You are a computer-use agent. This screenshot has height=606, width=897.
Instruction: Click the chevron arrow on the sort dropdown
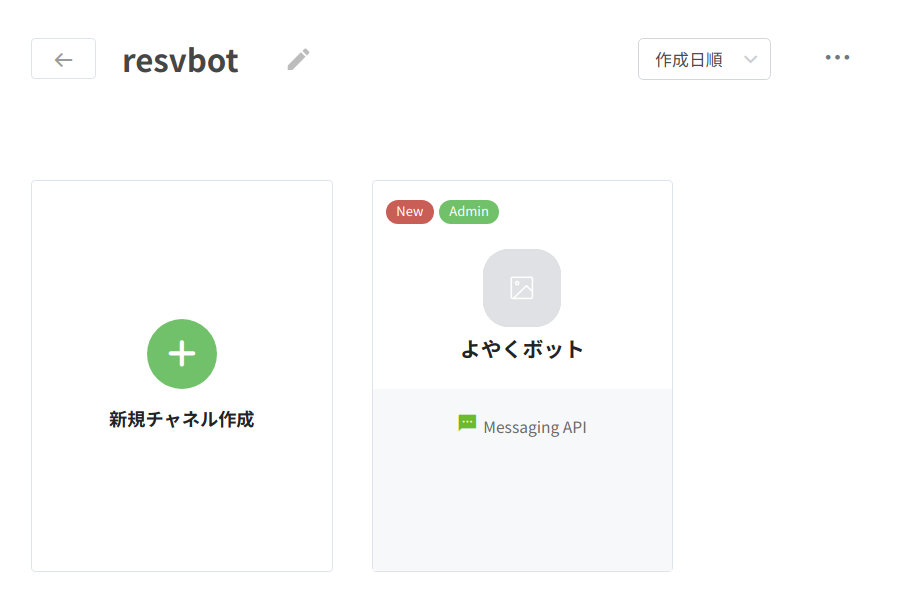pos(750,60)
